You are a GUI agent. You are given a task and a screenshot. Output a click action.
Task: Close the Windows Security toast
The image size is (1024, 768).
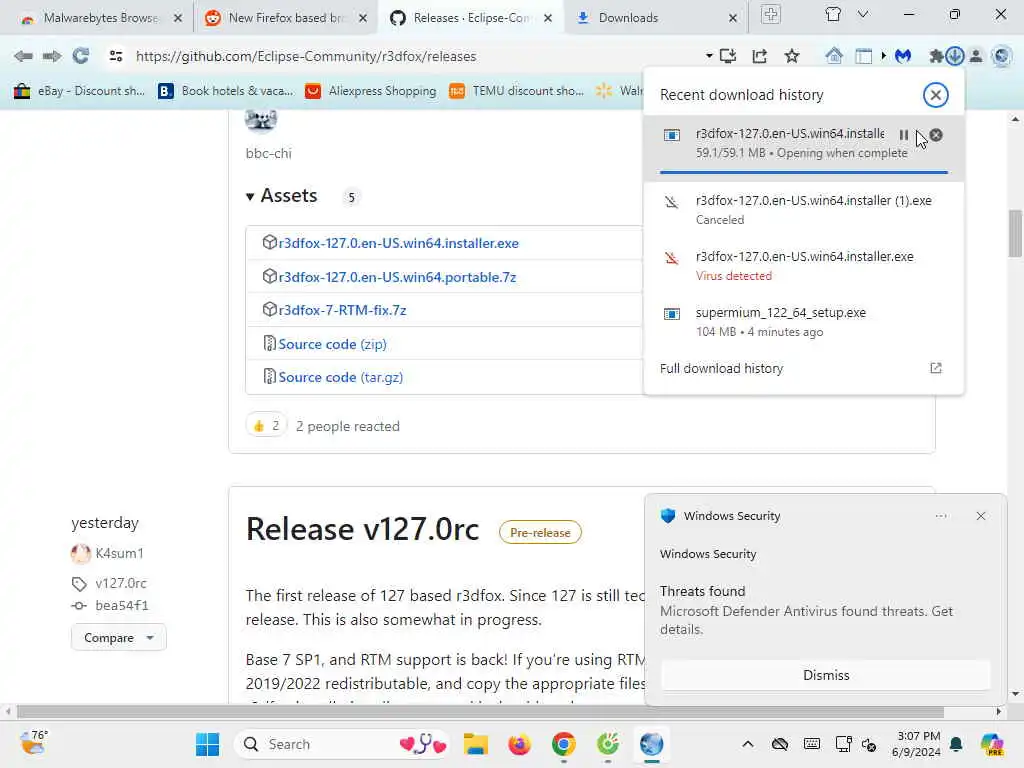(x=981, y=516)
